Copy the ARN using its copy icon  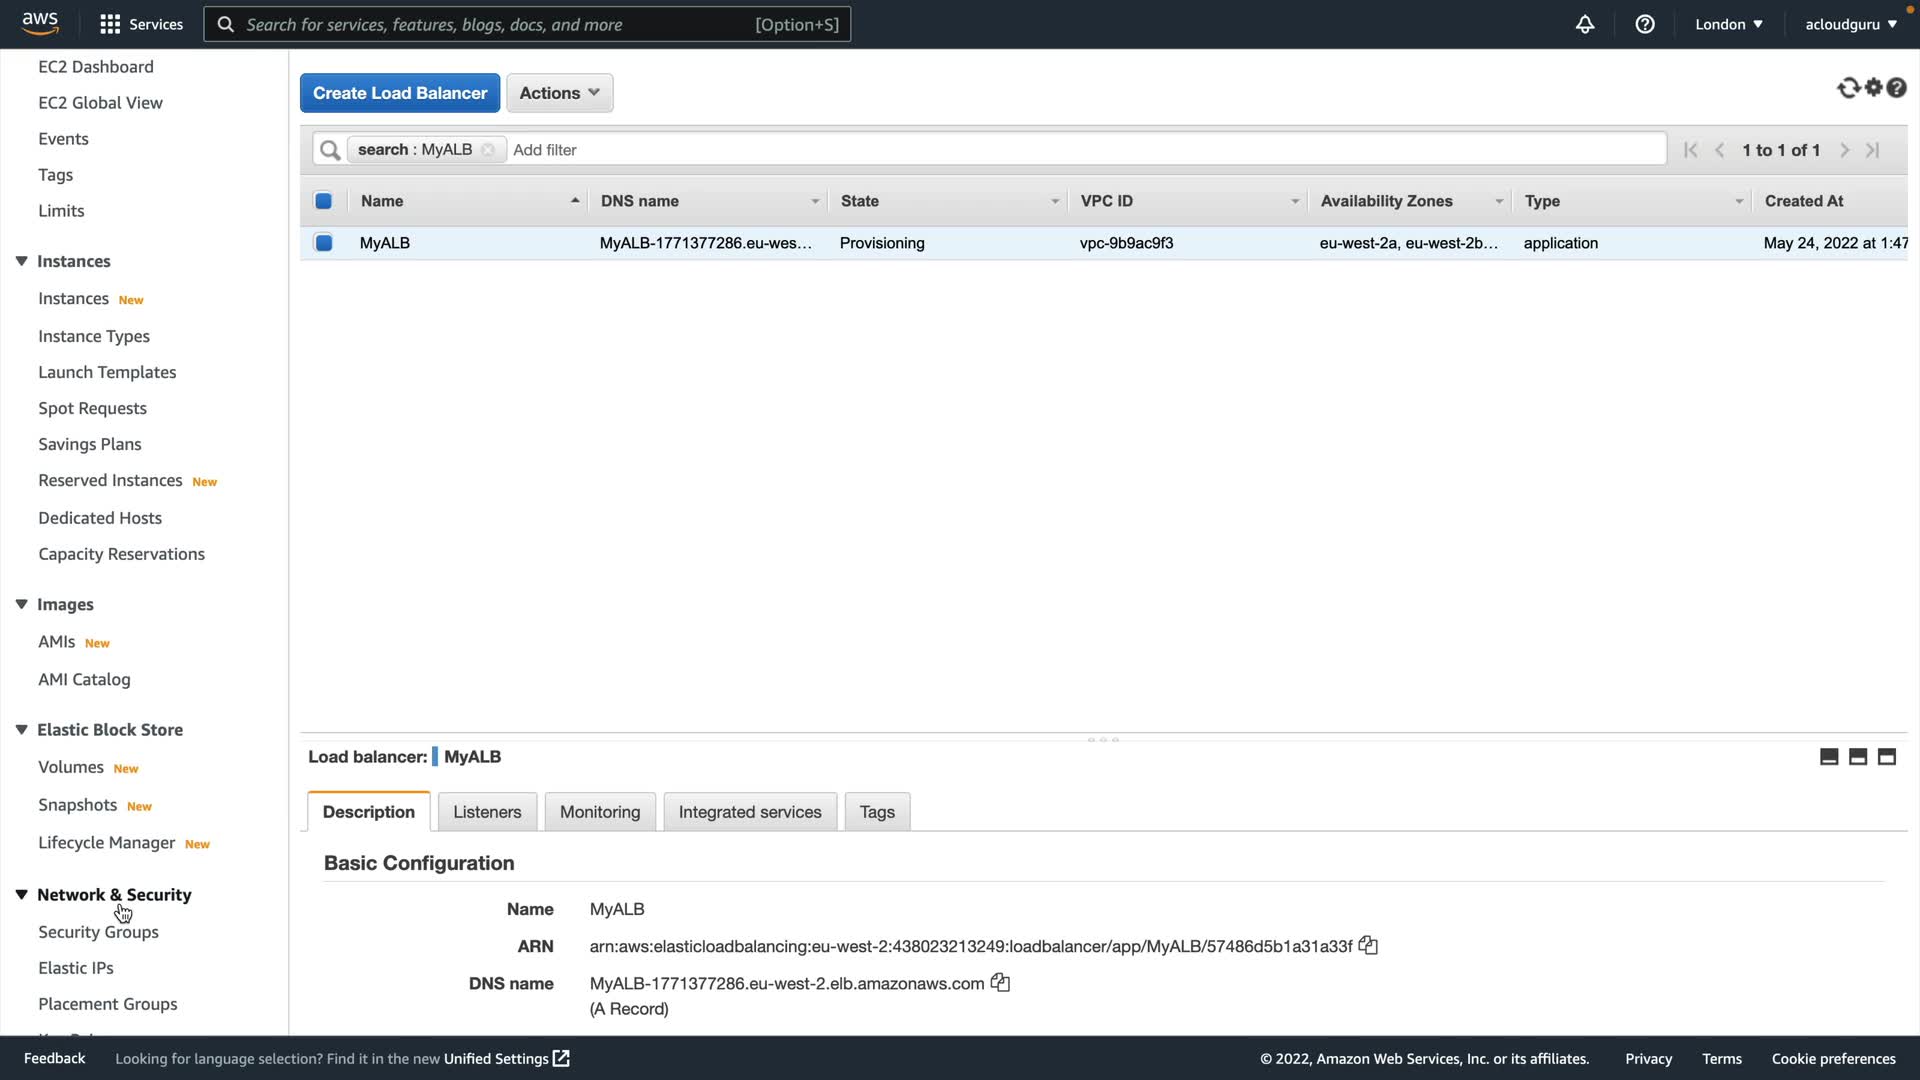1368,946
